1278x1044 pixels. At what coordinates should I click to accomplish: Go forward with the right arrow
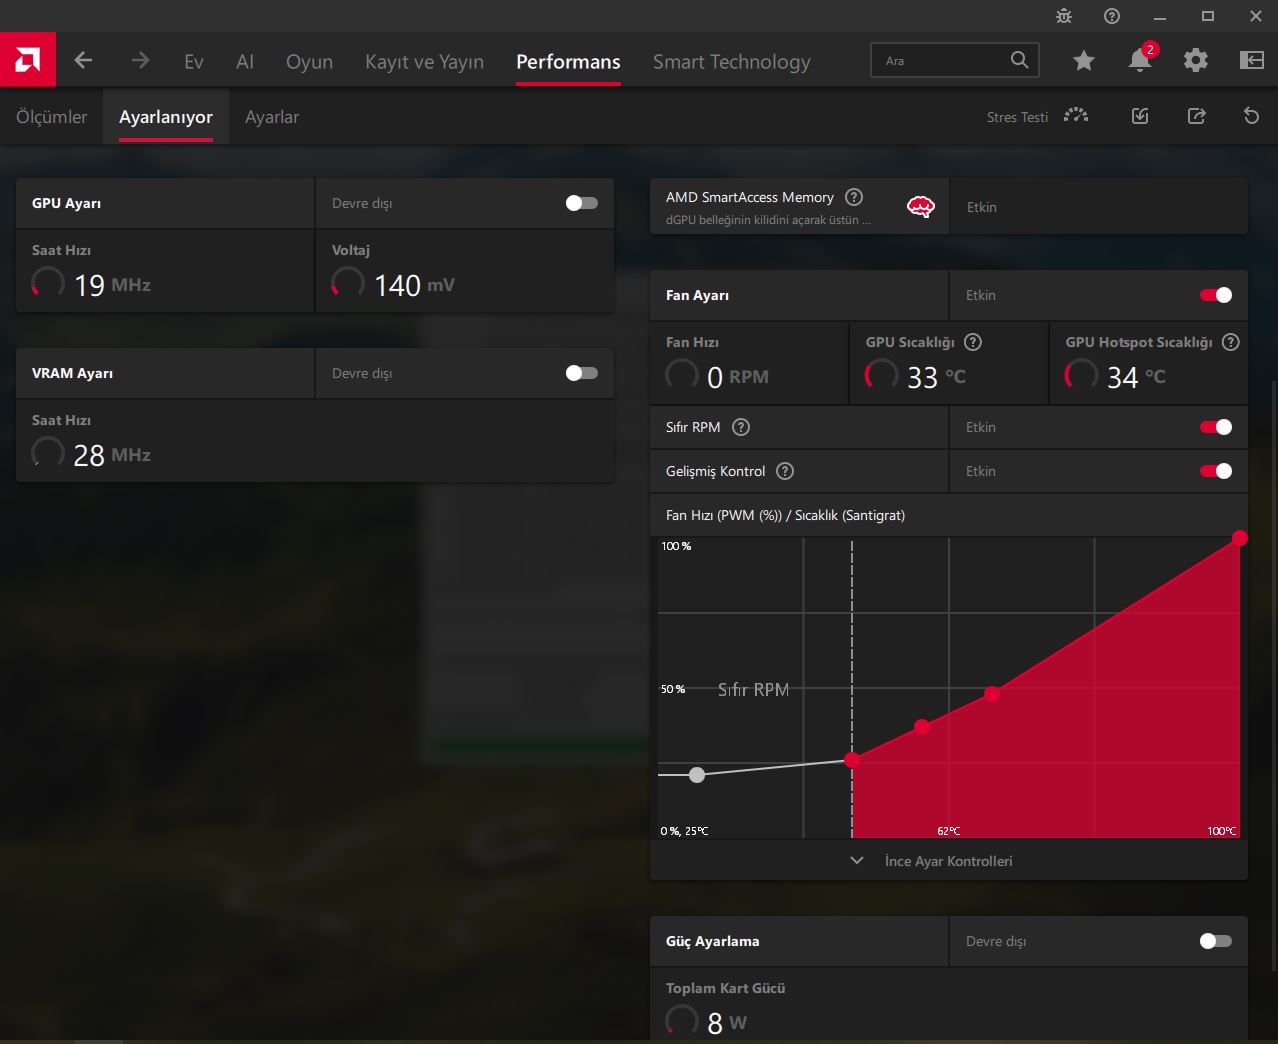[x=140, y=60]
